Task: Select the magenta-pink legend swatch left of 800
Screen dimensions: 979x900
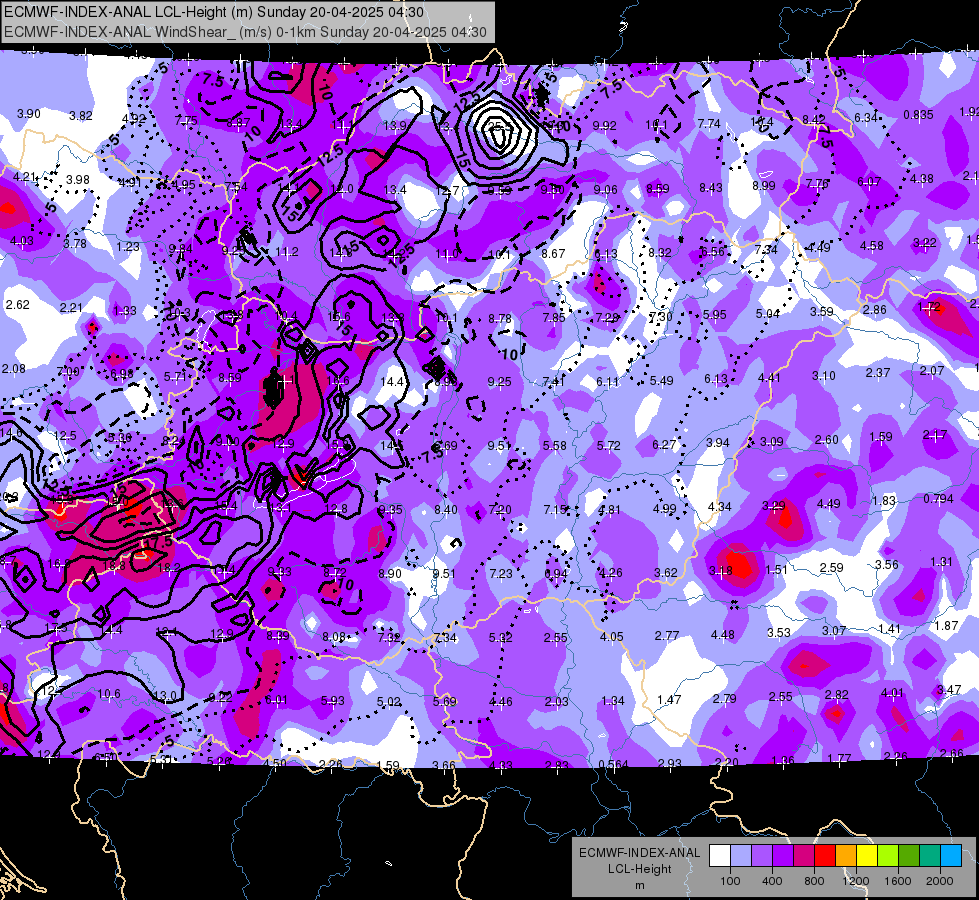Action: pyautogui.click(x=804, y=856)
